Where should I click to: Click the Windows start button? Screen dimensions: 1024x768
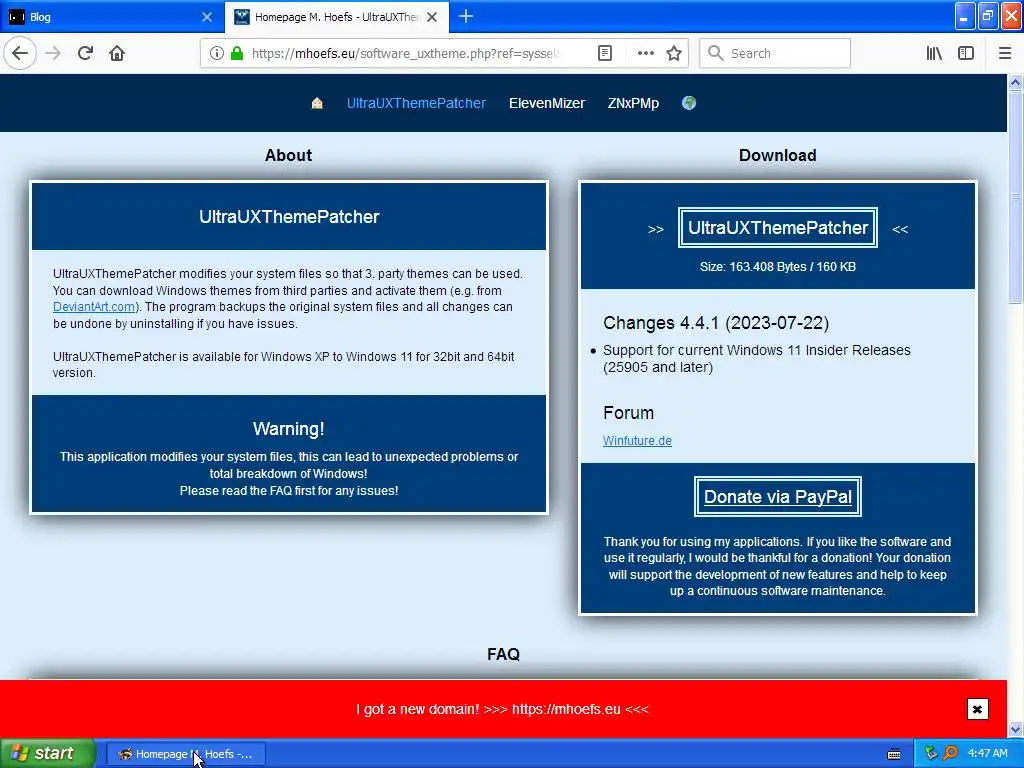click(x=48, y=754)
